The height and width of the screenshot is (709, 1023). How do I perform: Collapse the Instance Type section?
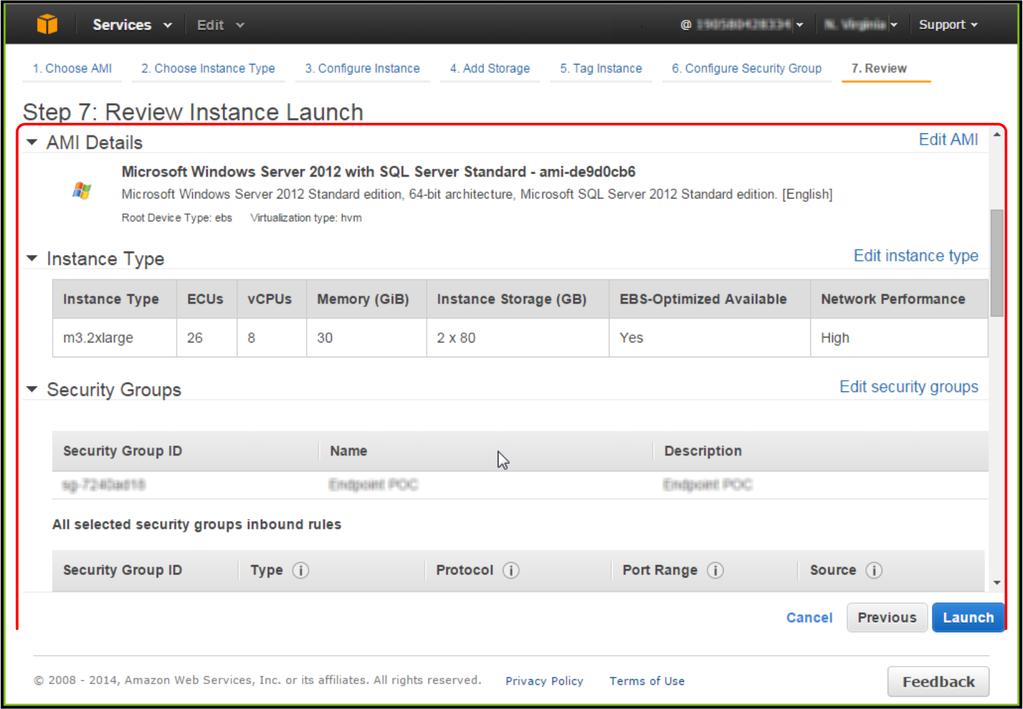point(32,258)
